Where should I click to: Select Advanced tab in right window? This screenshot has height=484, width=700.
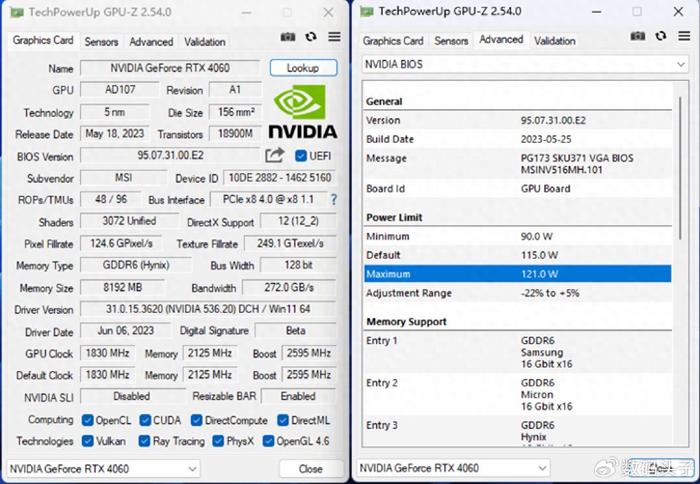[501, 39]
